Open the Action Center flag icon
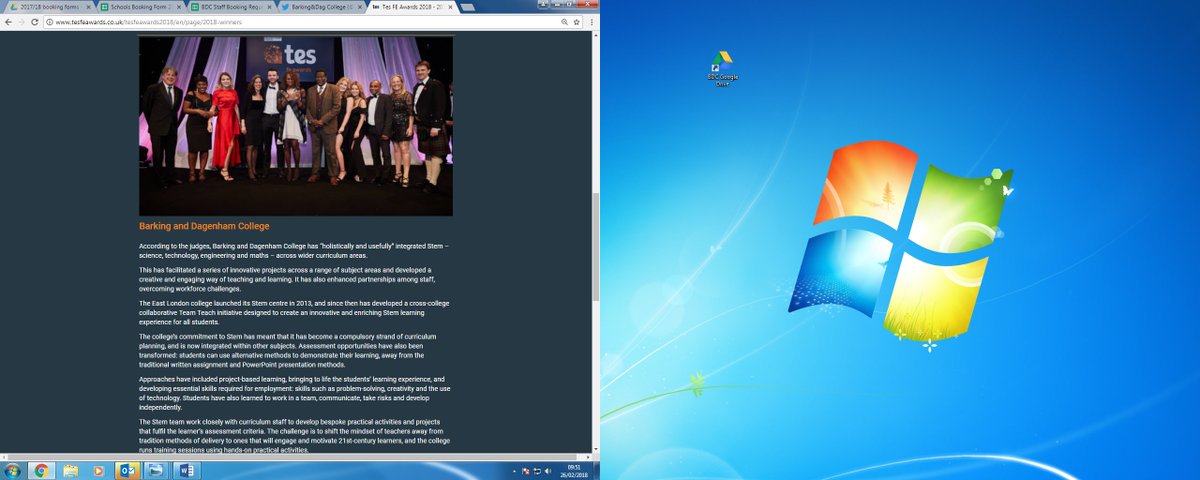The height and width of the screenshot is (480, 1200). click(526, 471)
